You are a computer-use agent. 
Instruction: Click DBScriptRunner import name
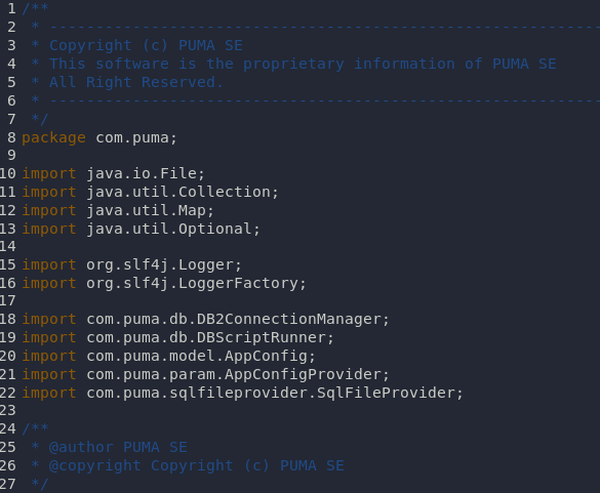click(x=261, y=338)
